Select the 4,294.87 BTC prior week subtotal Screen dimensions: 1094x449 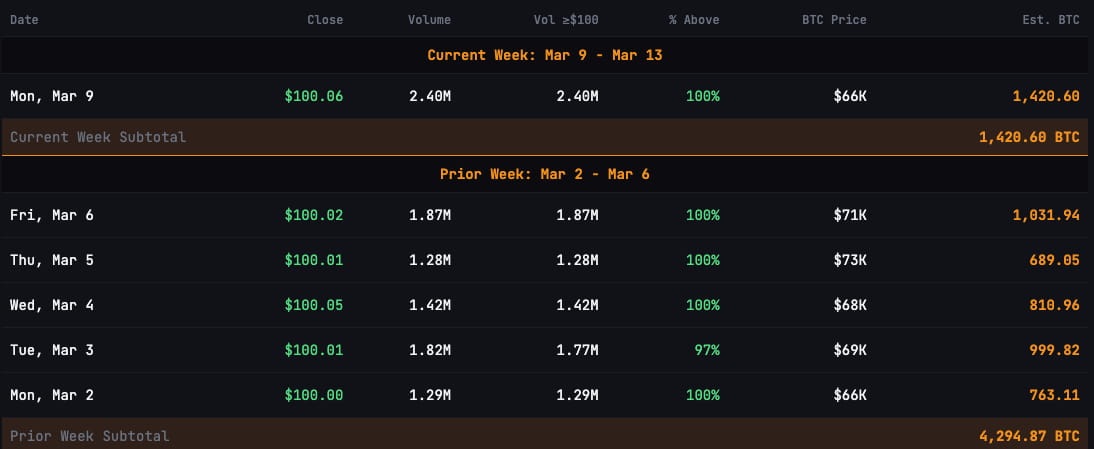pos(1029,436)
